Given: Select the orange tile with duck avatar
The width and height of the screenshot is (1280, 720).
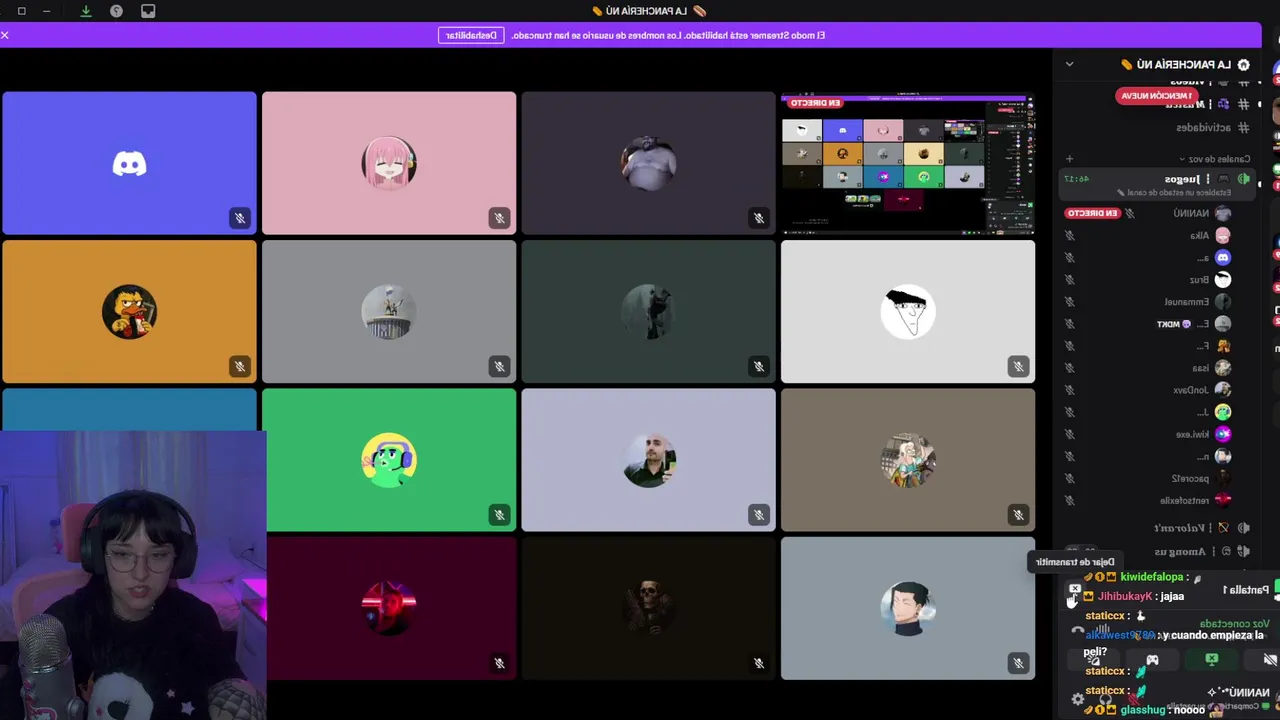Looking at the screenshot, I should (129, 312).
